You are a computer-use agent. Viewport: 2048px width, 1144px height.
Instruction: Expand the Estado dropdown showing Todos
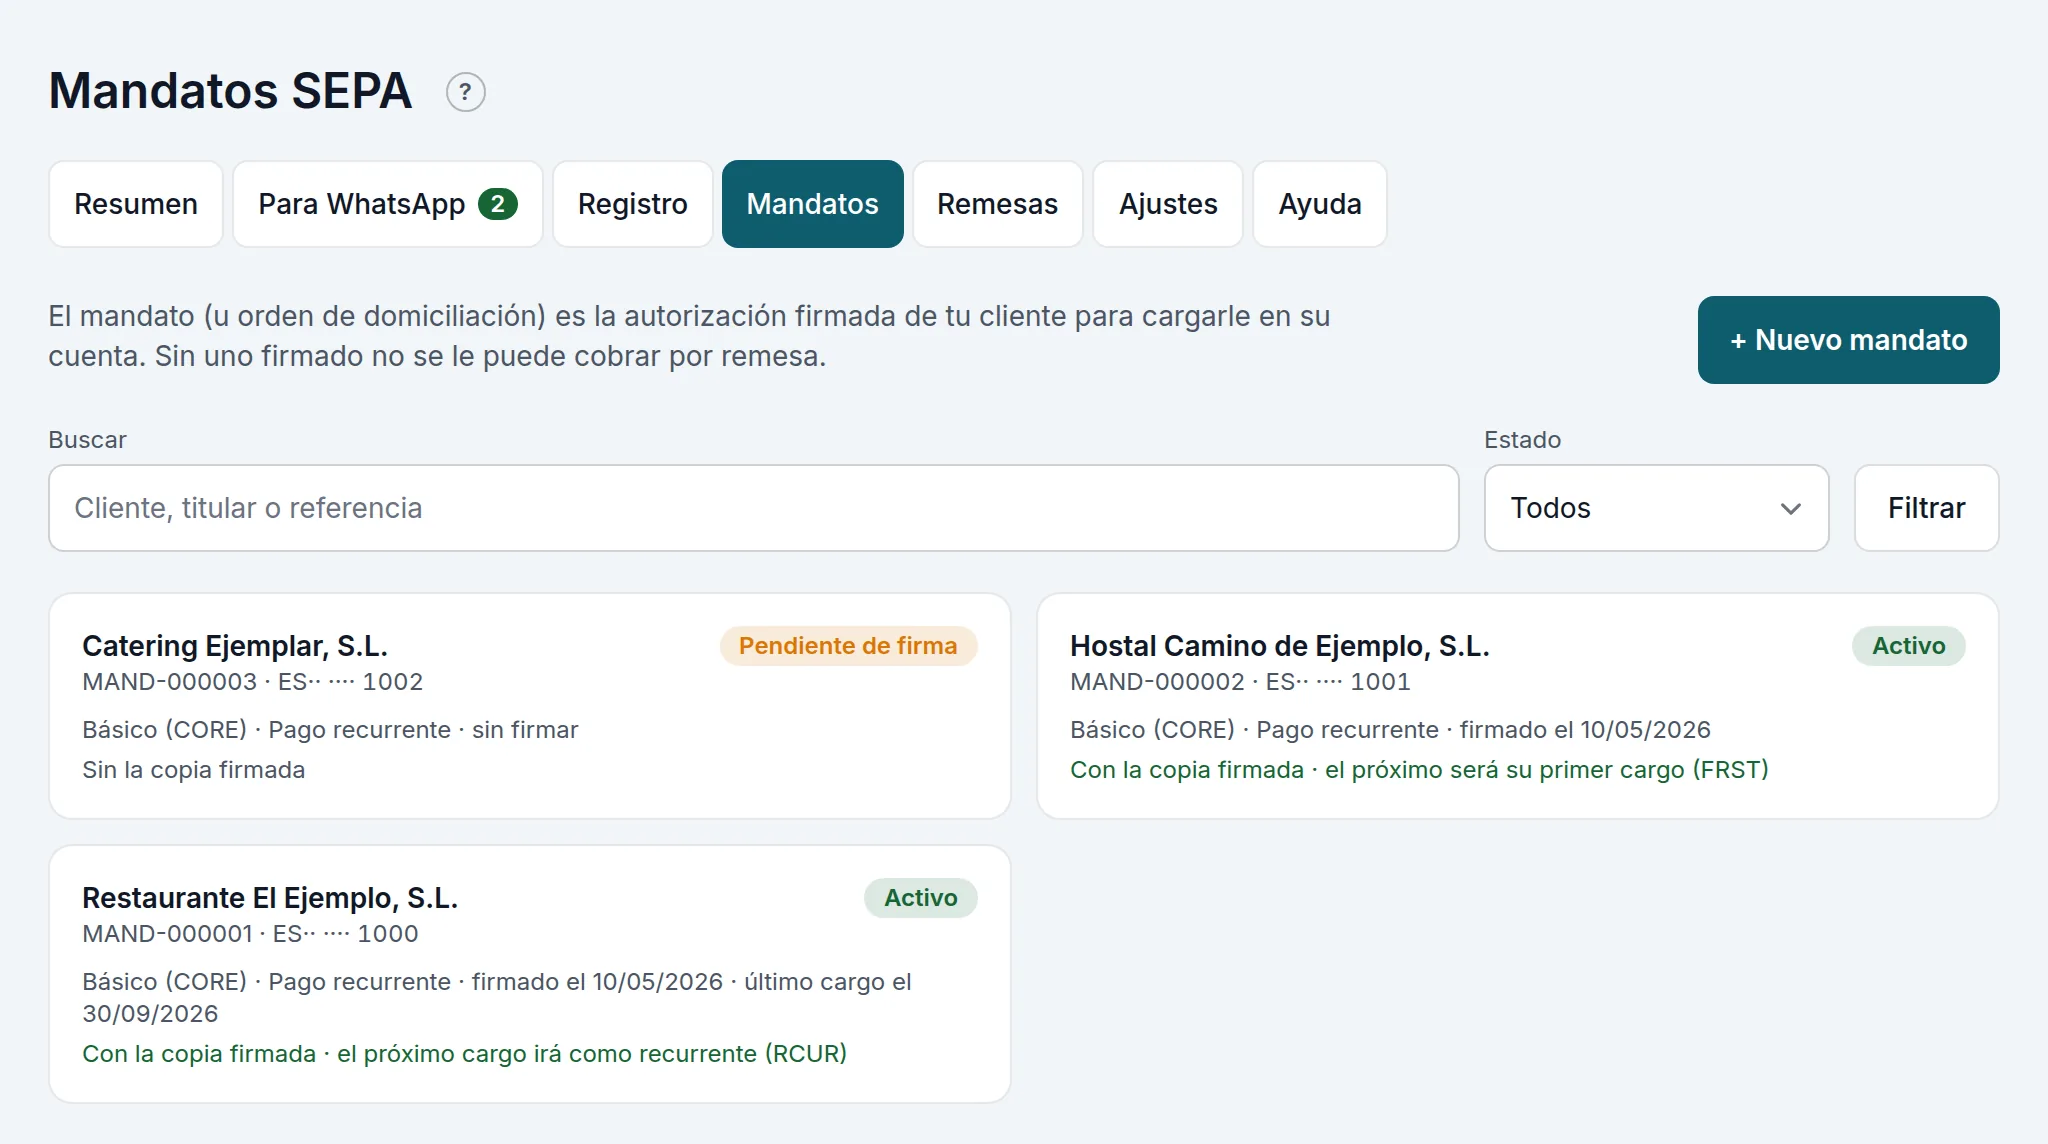click(x=1657, y=508)
